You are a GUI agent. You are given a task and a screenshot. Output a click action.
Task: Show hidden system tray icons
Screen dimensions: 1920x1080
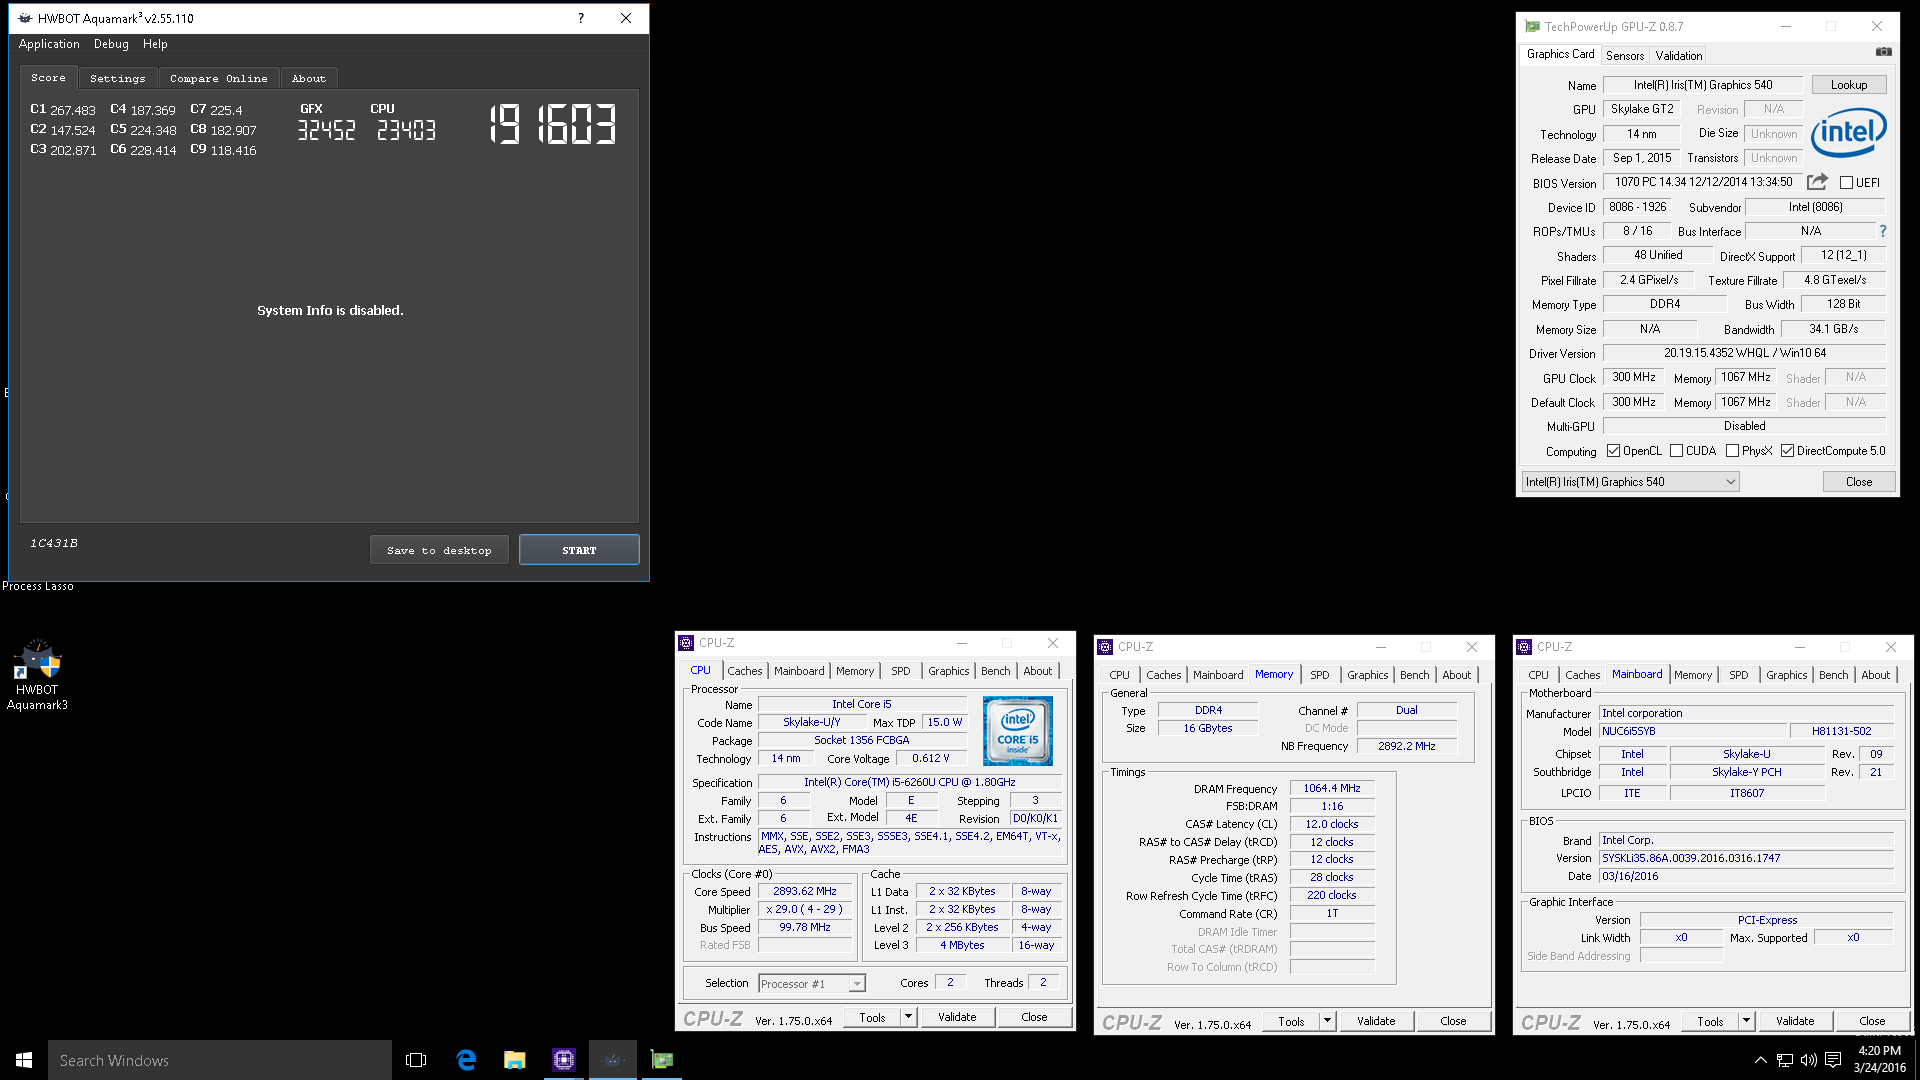coord(1760,1060)
